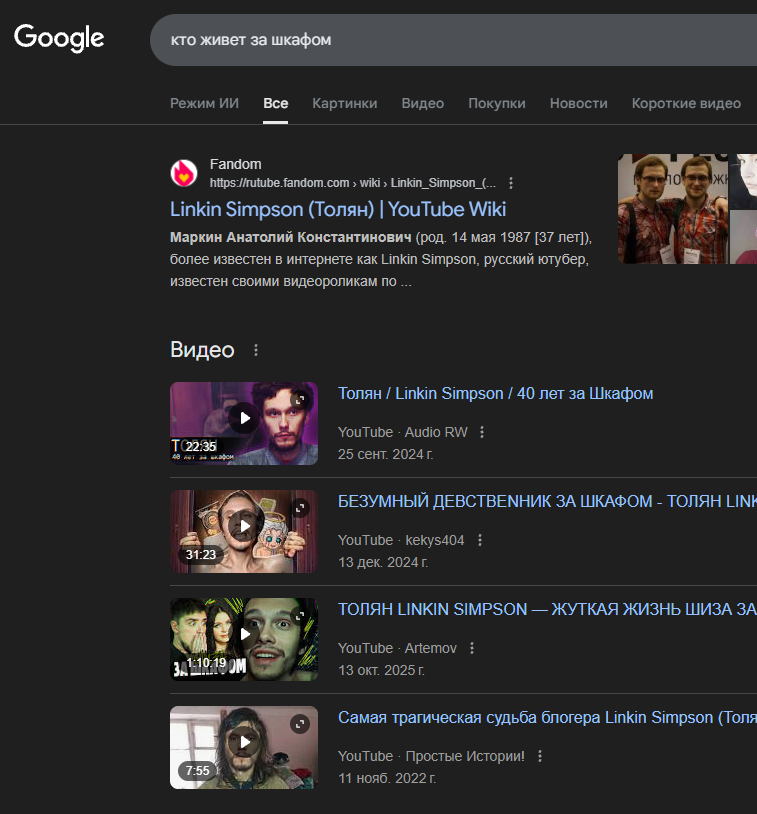Open options for the Audio RW video

point(482,432)
